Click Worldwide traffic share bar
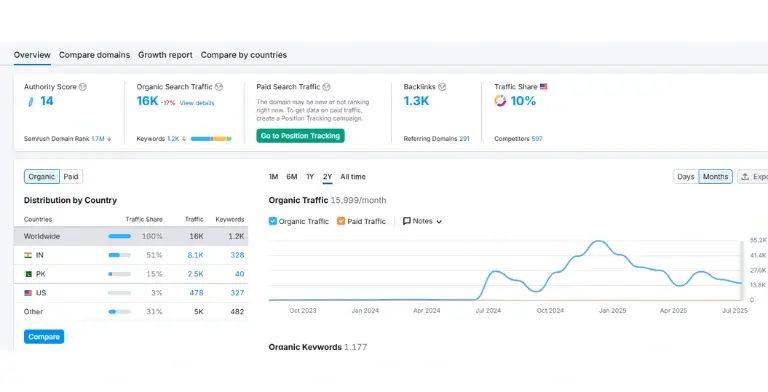 pyautogui.click(x=120, y=236)
